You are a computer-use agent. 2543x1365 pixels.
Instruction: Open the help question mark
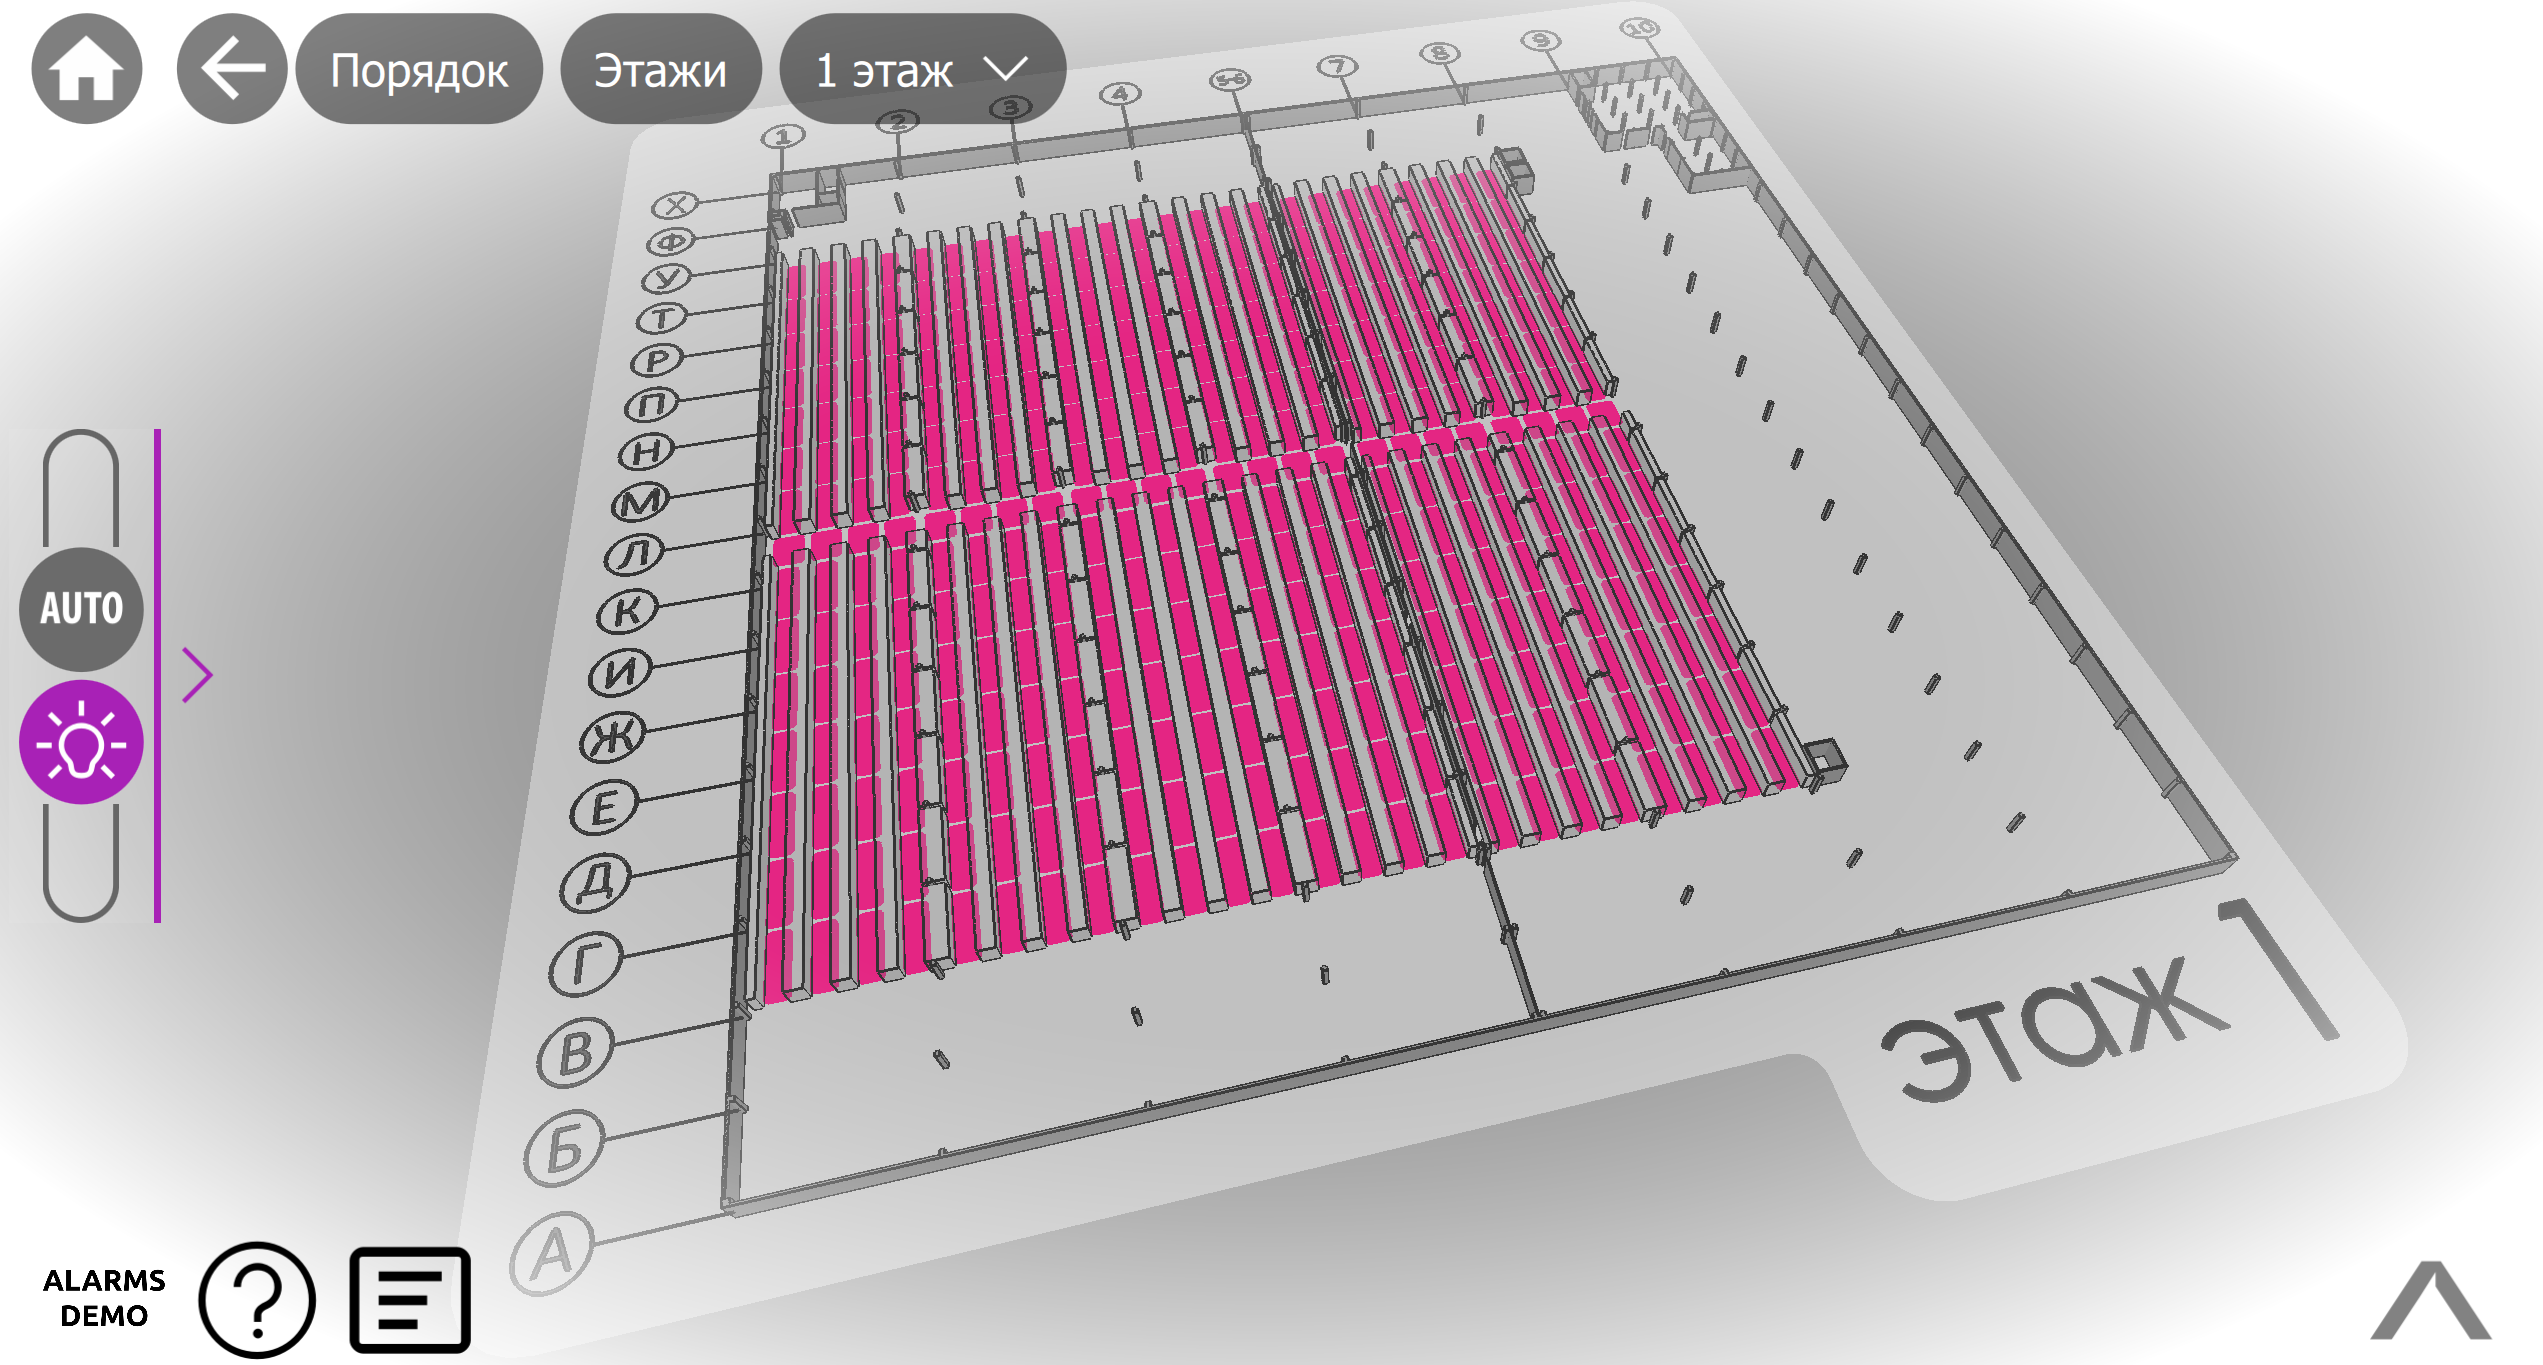click(257, 1298)
